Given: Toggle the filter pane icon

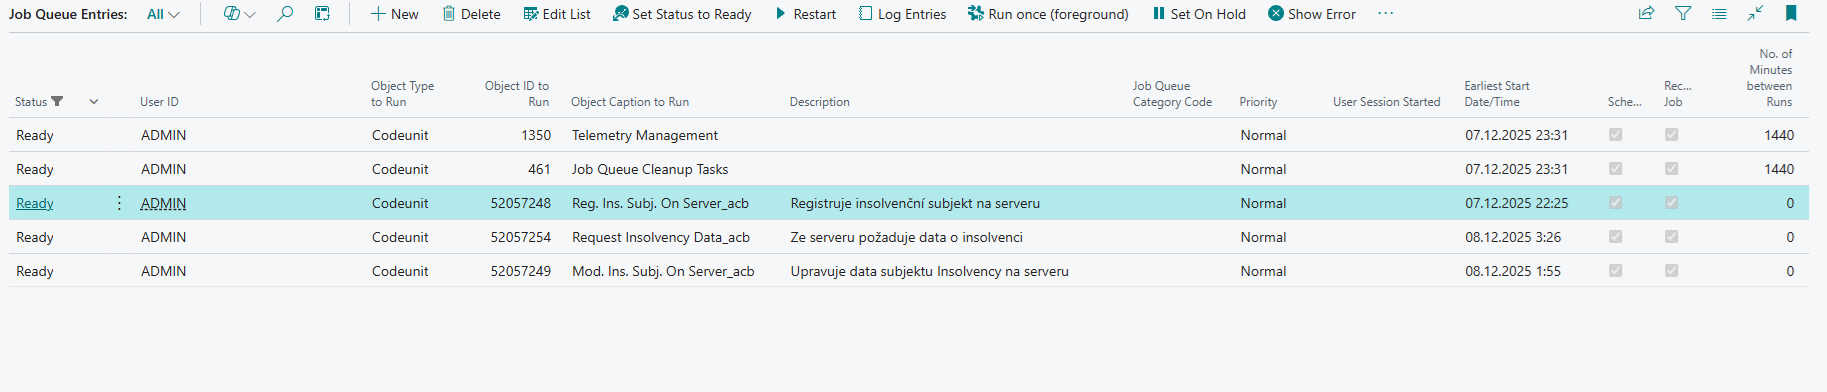Looking at the screenshot, I should (x=1683, y=13).
